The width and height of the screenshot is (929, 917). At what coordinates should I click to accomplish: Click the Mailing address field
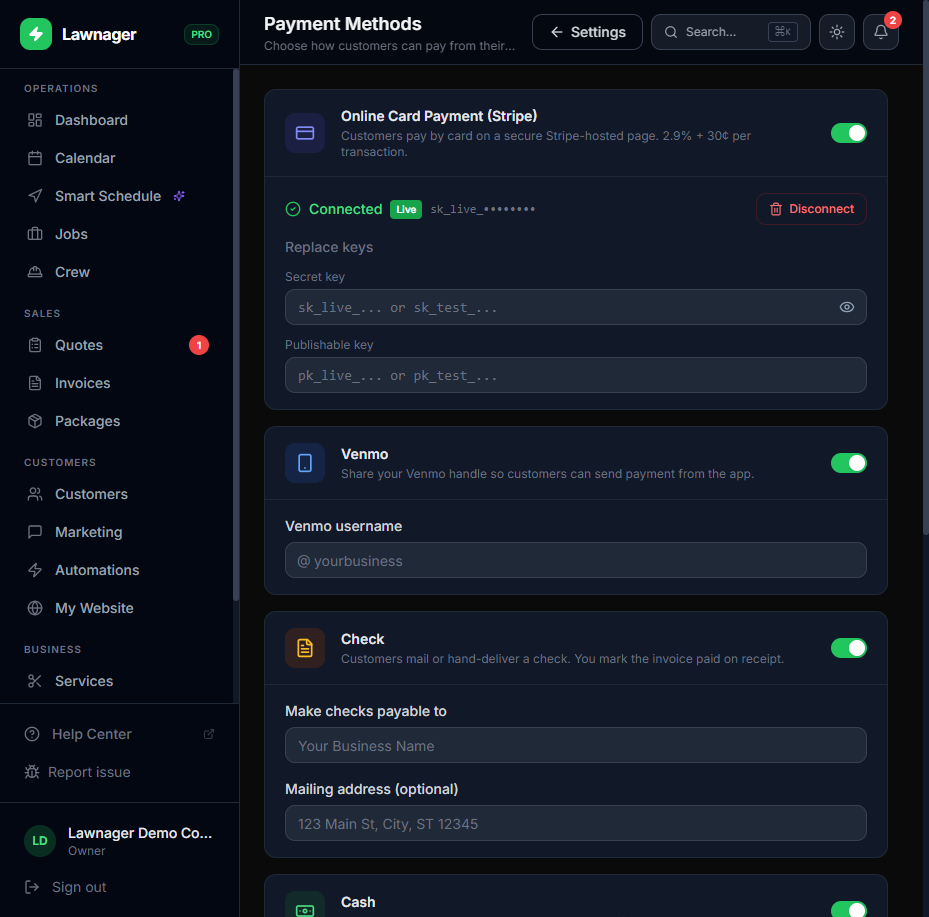[x=575, y=823]
